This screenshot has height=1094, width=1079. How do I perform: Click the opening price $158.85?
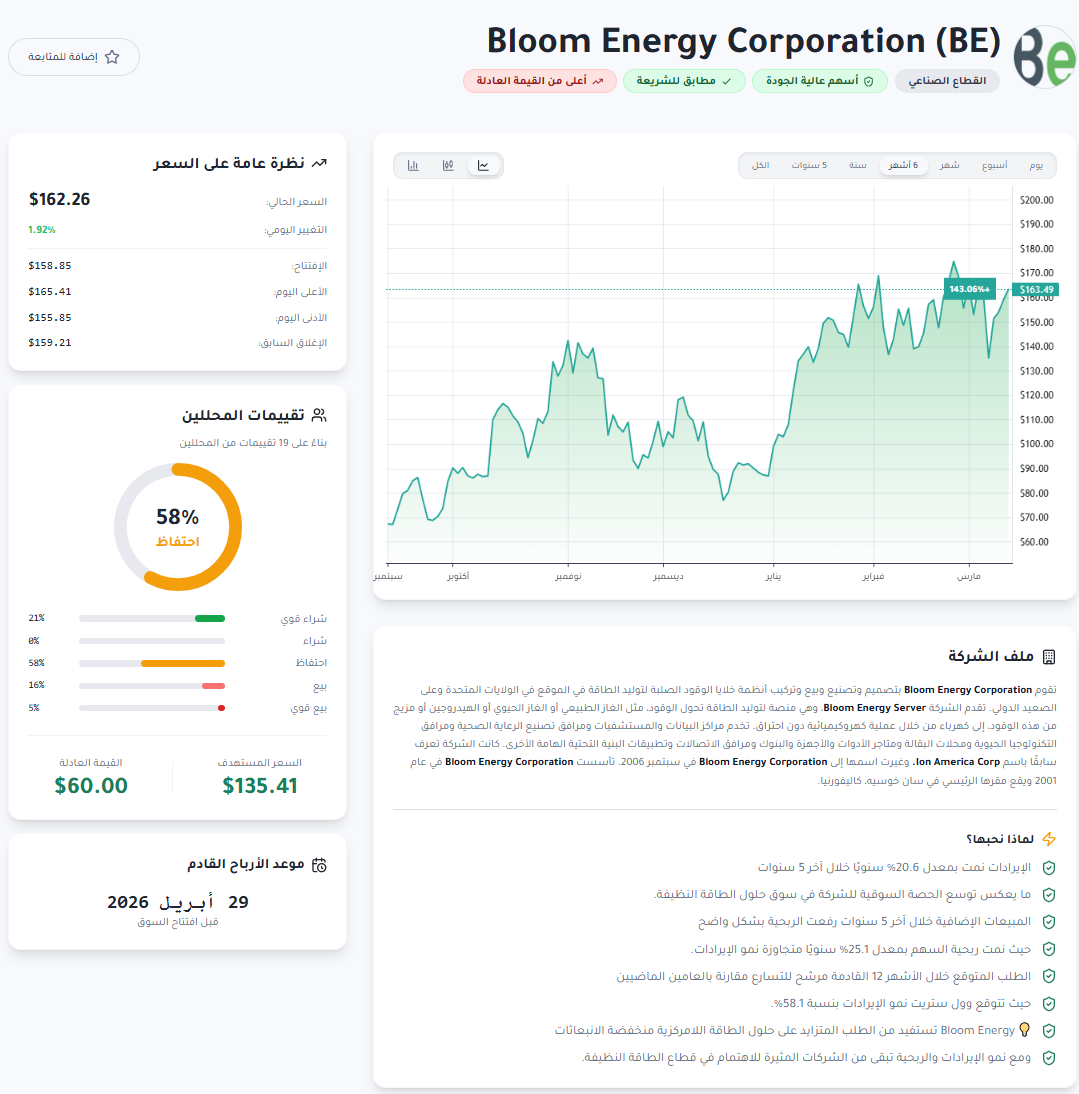pyautogui.click(x=50, y=266)
